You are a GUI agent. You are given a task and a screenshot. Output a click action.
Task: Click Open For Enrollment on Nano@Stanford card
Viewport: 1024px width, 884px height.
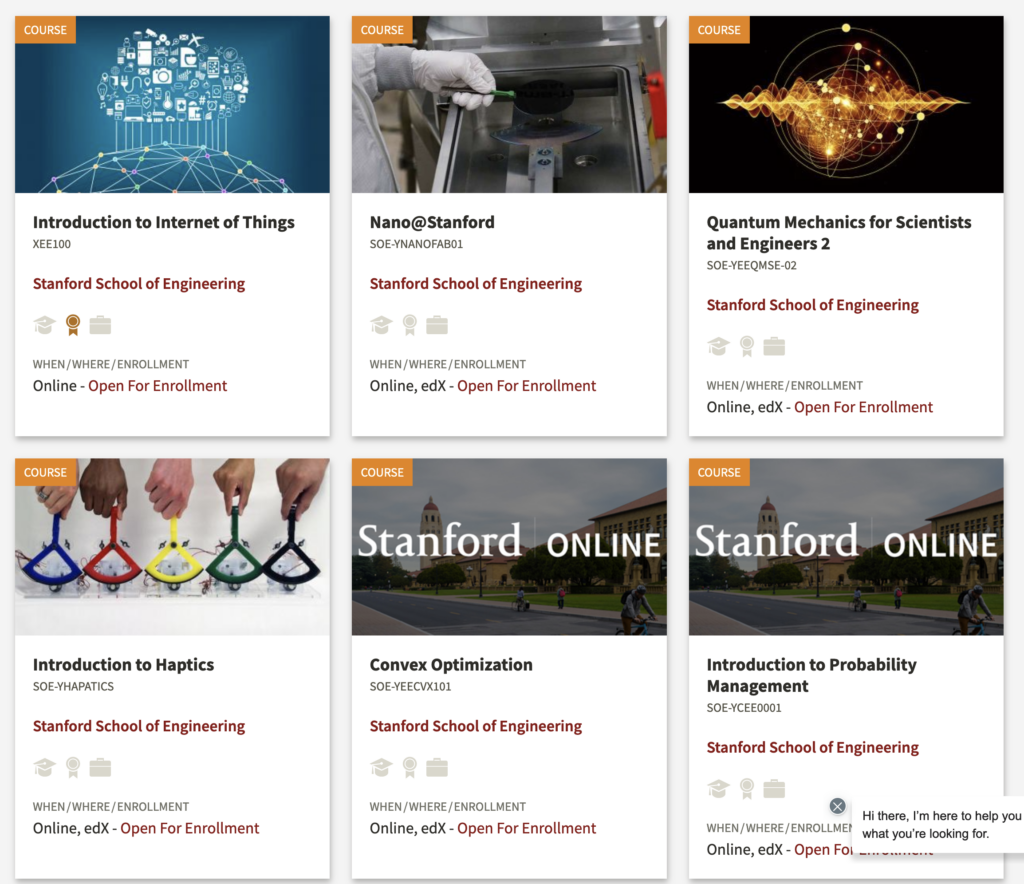click(527, 386)
